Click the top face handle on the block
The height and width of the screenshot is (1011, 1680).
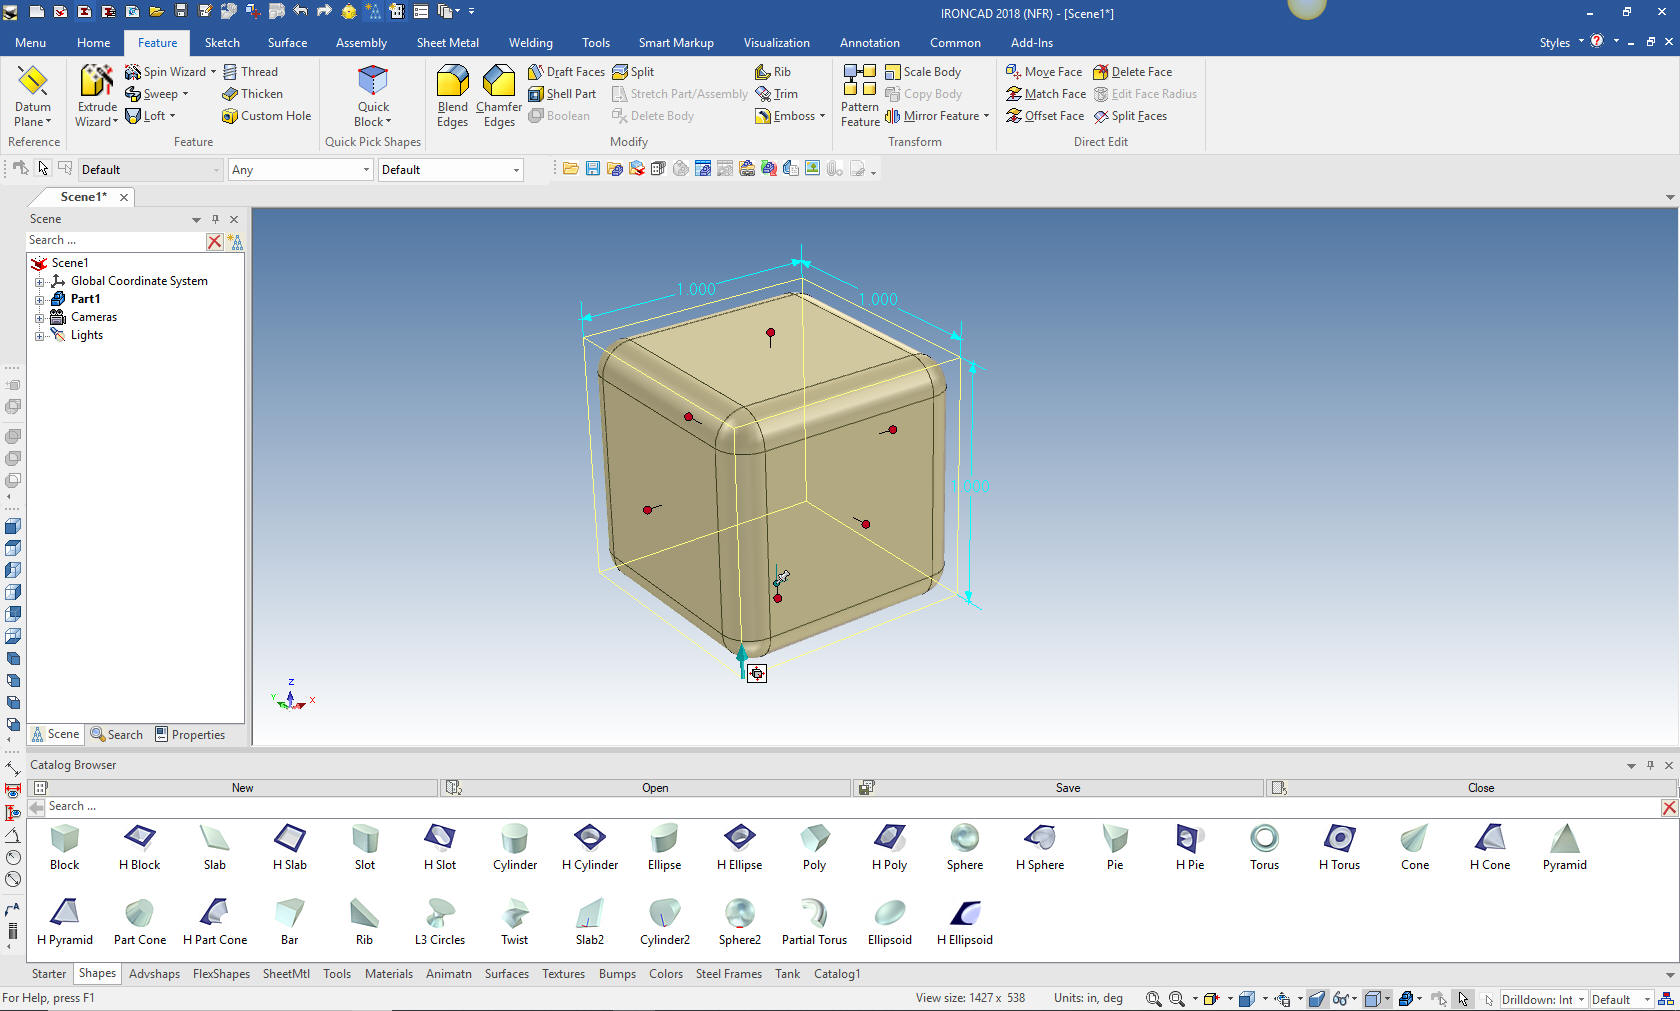(770, 333)
